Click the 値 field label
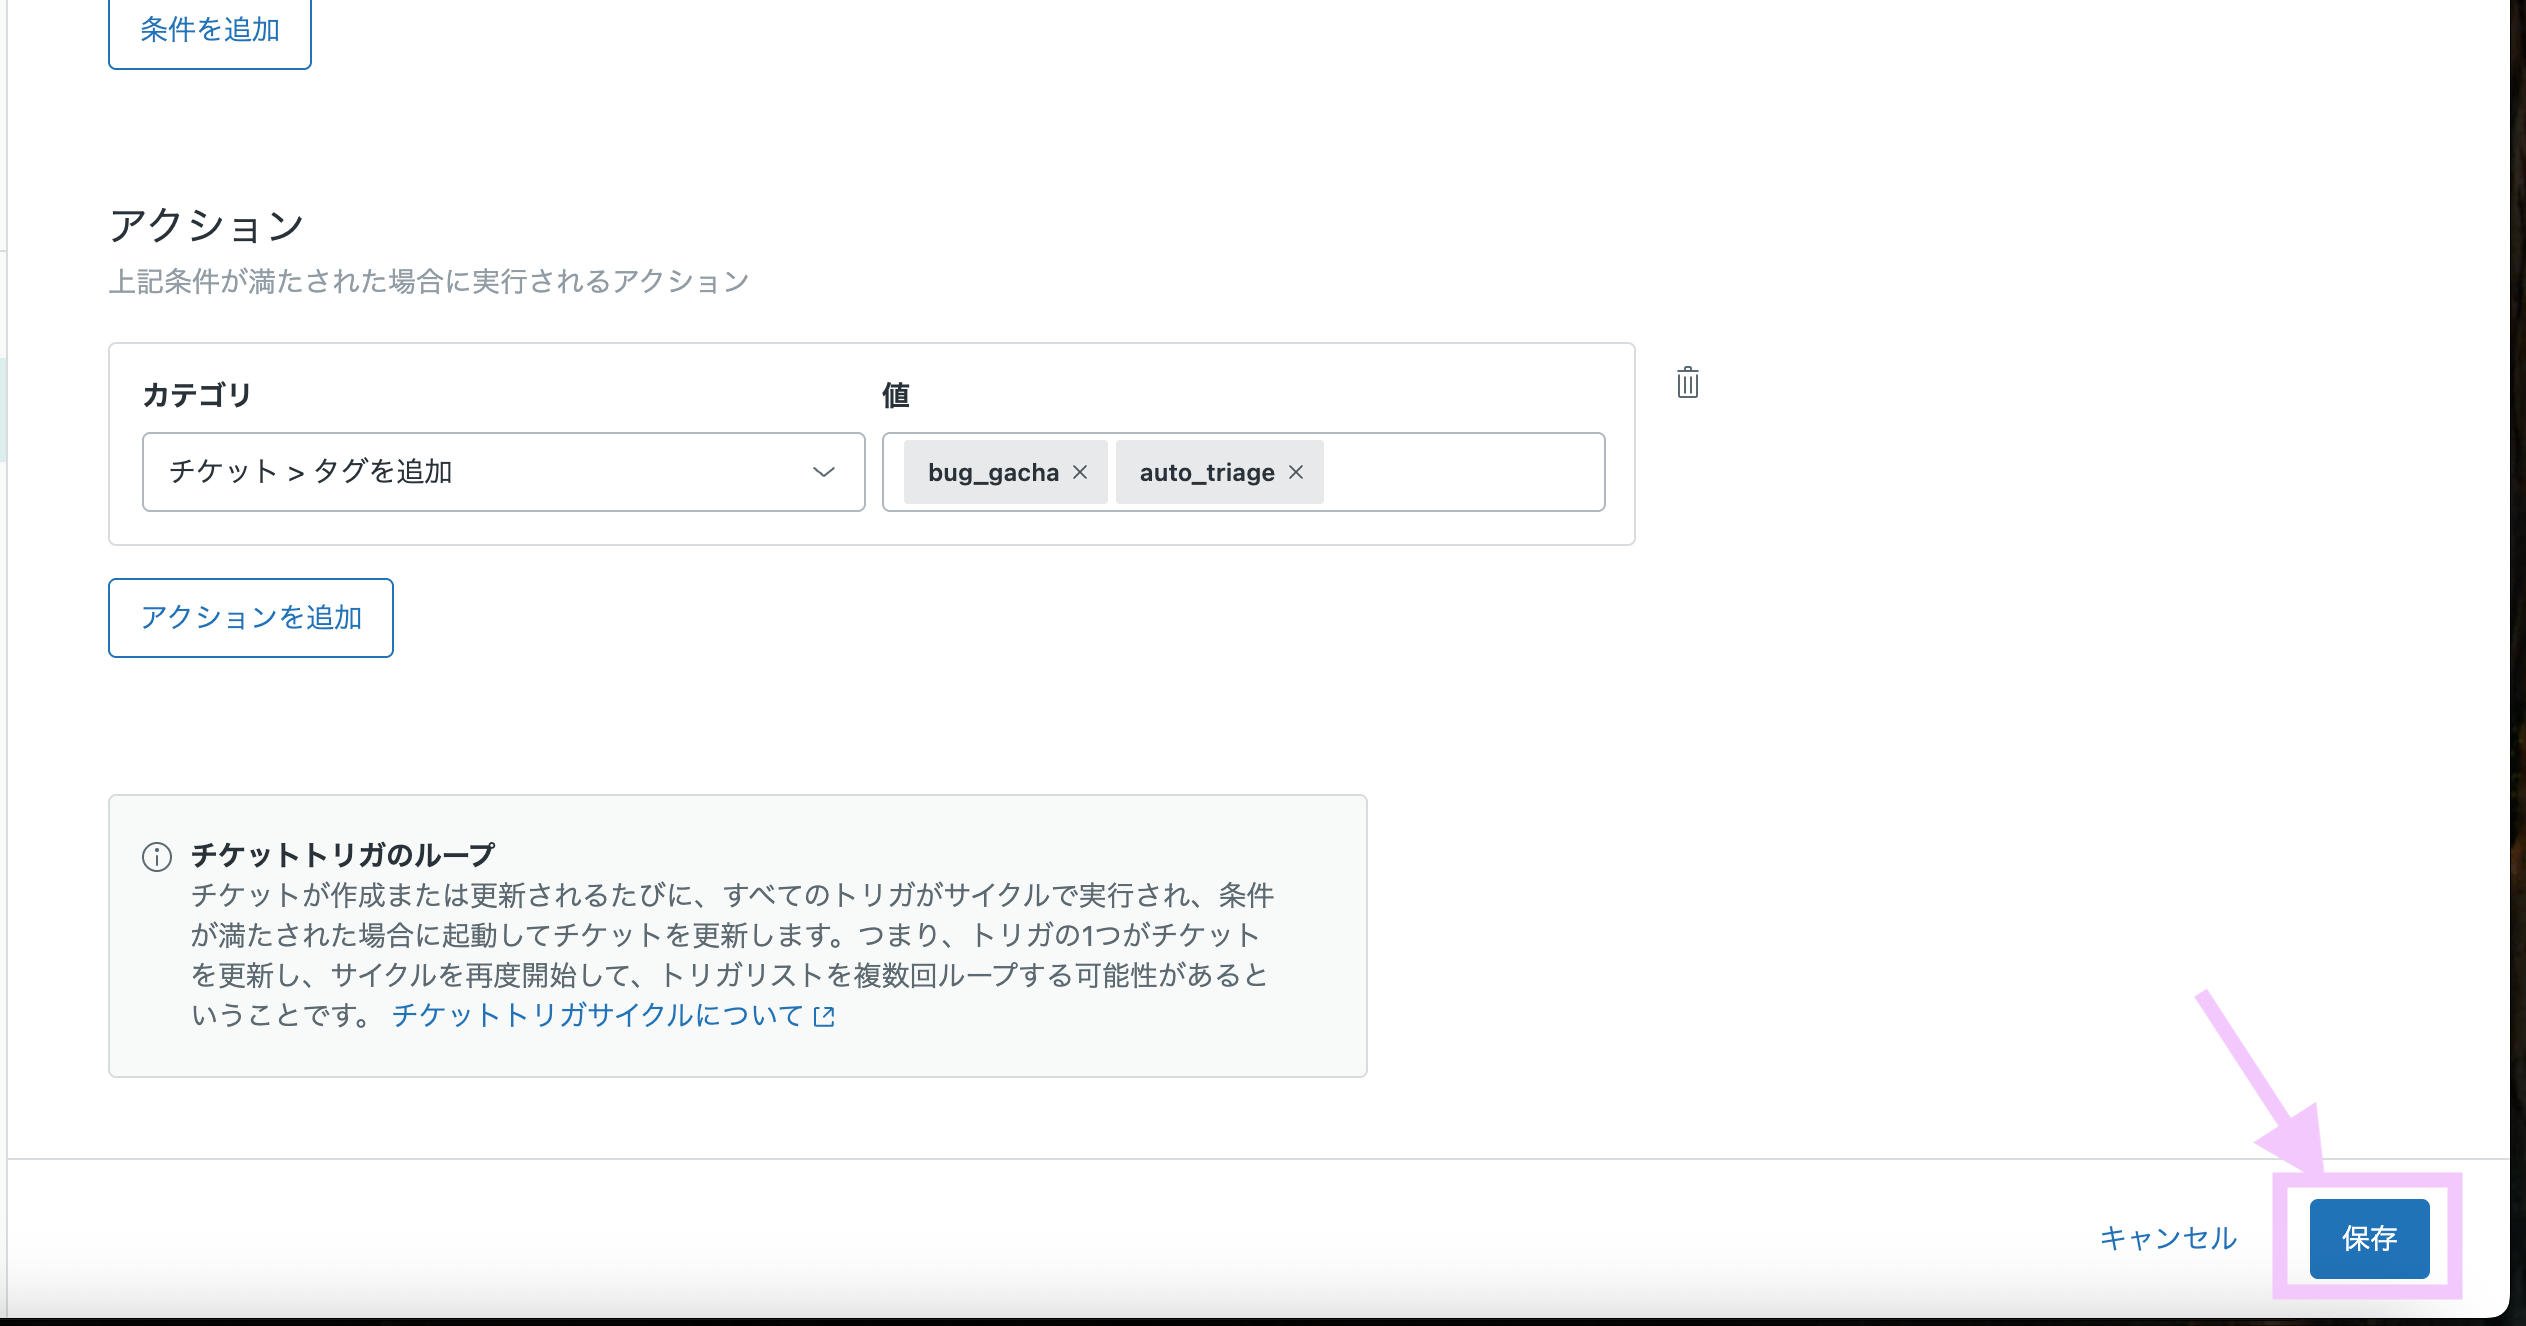This screenshot has height=1326, width=2526. 895,395
